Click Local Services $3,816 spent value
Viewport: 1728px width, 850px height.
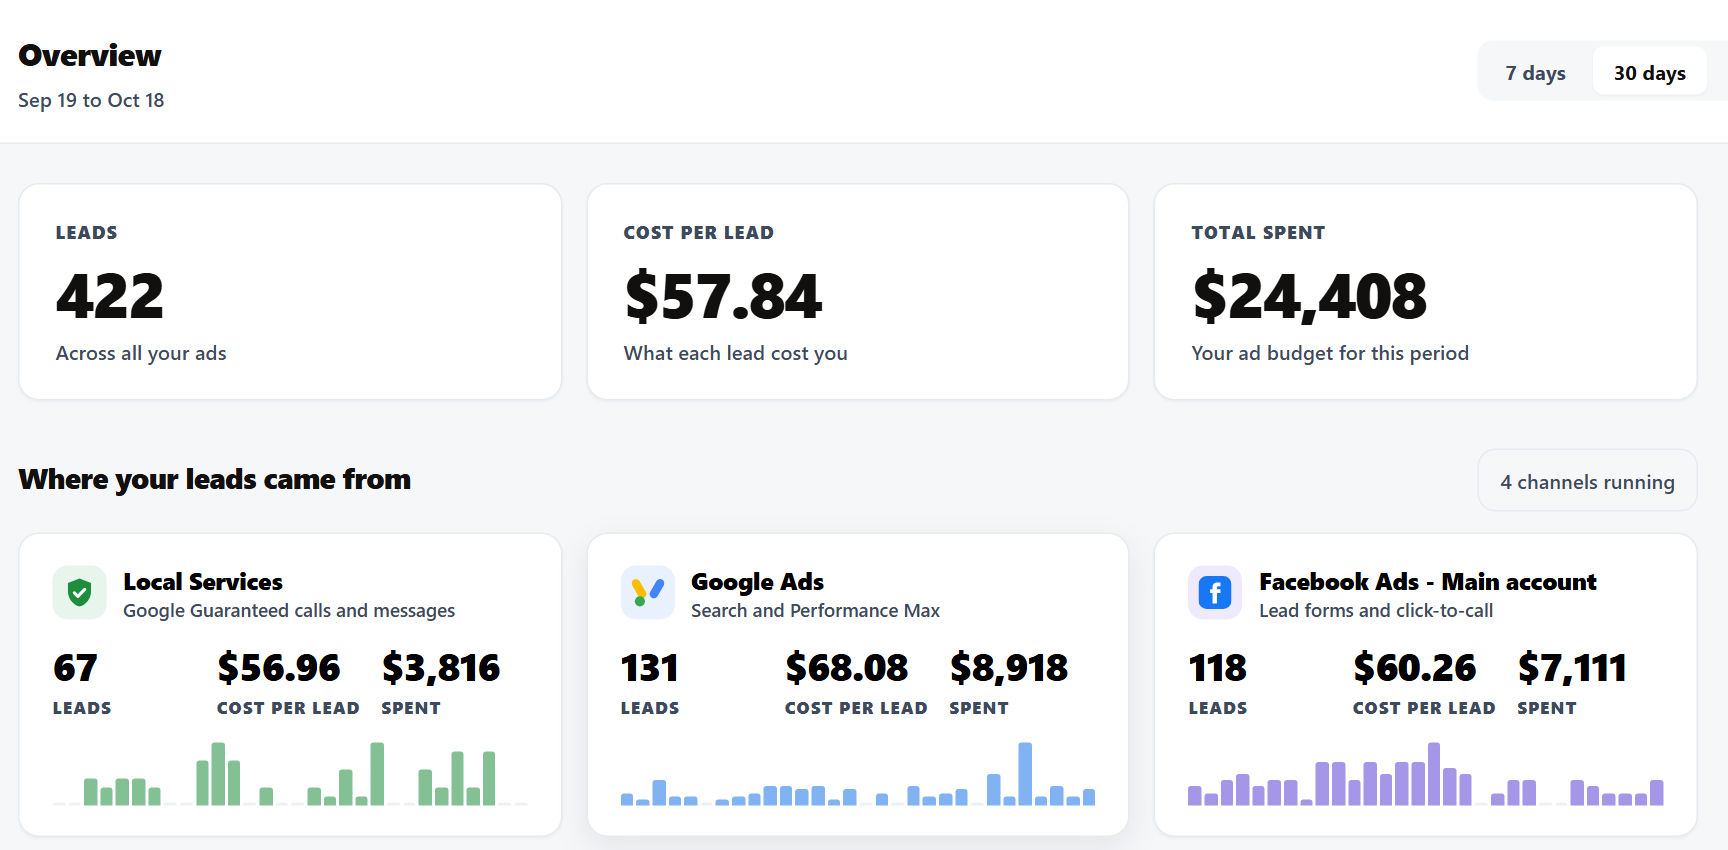pyautogui.click(x=441, y=668)
